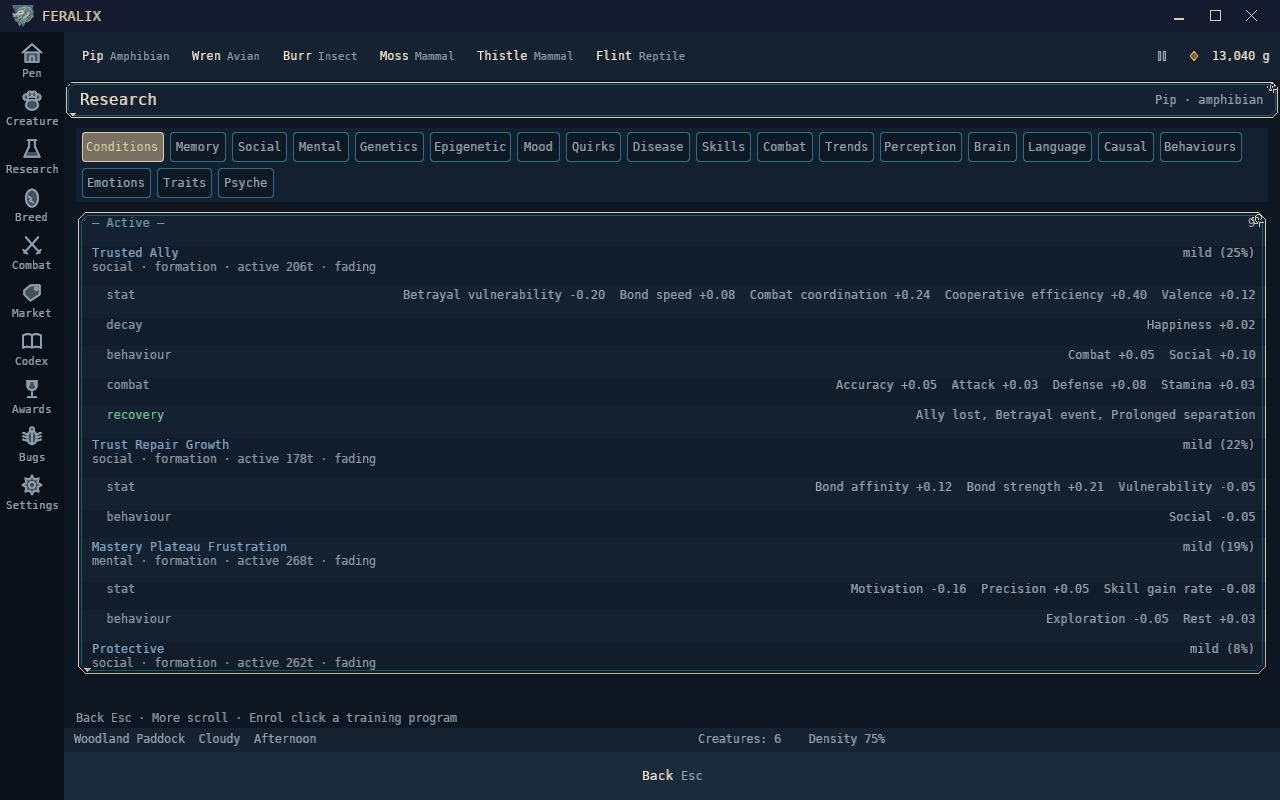Click the mild (19%) severity value
The height and width of the screenshot is (800, 1280).
(1218, 547)
